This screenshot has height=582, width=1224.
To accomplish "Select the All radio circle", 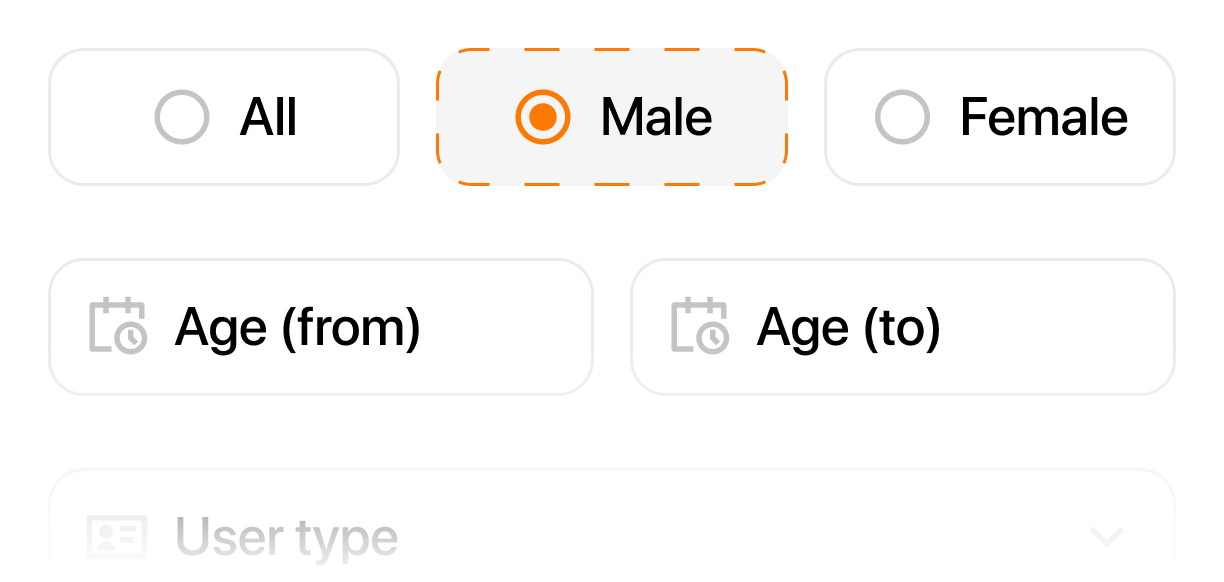I will tap(182, 117).
